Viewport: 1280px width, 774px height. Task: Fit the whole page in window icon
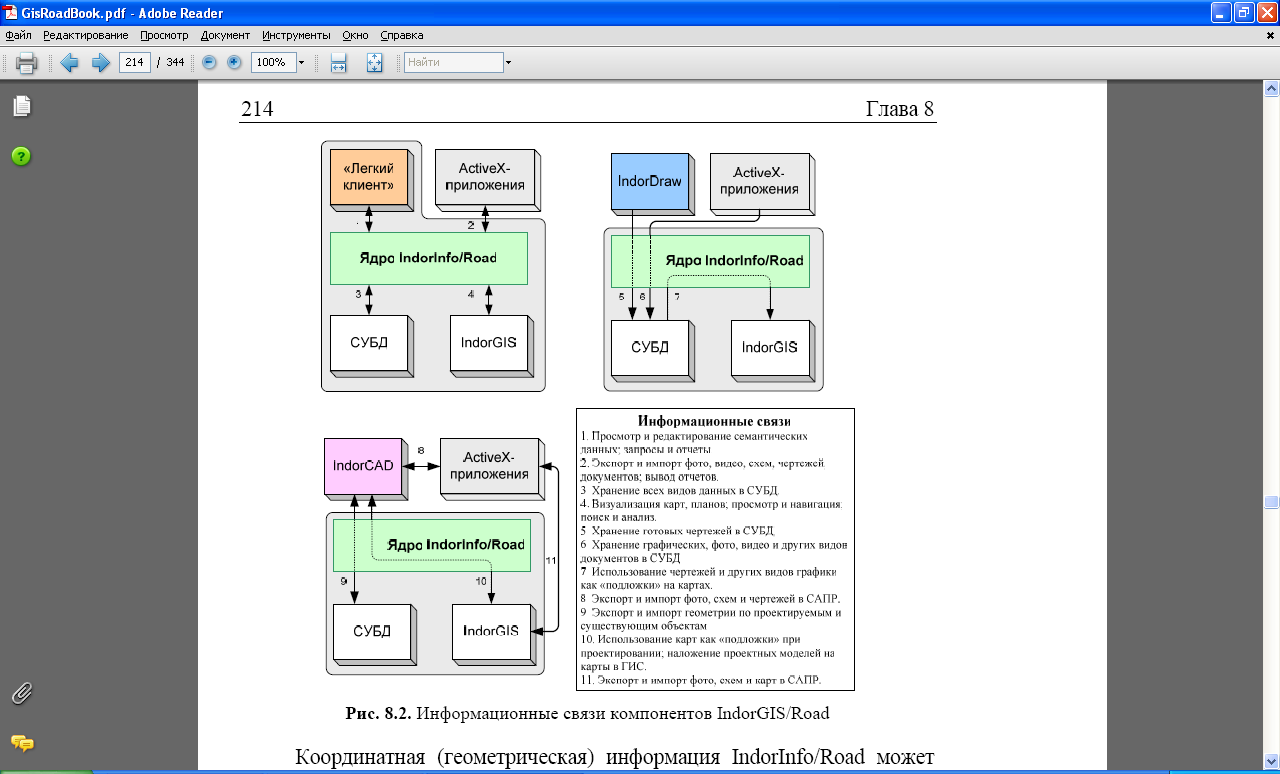(x=375, y=63)
